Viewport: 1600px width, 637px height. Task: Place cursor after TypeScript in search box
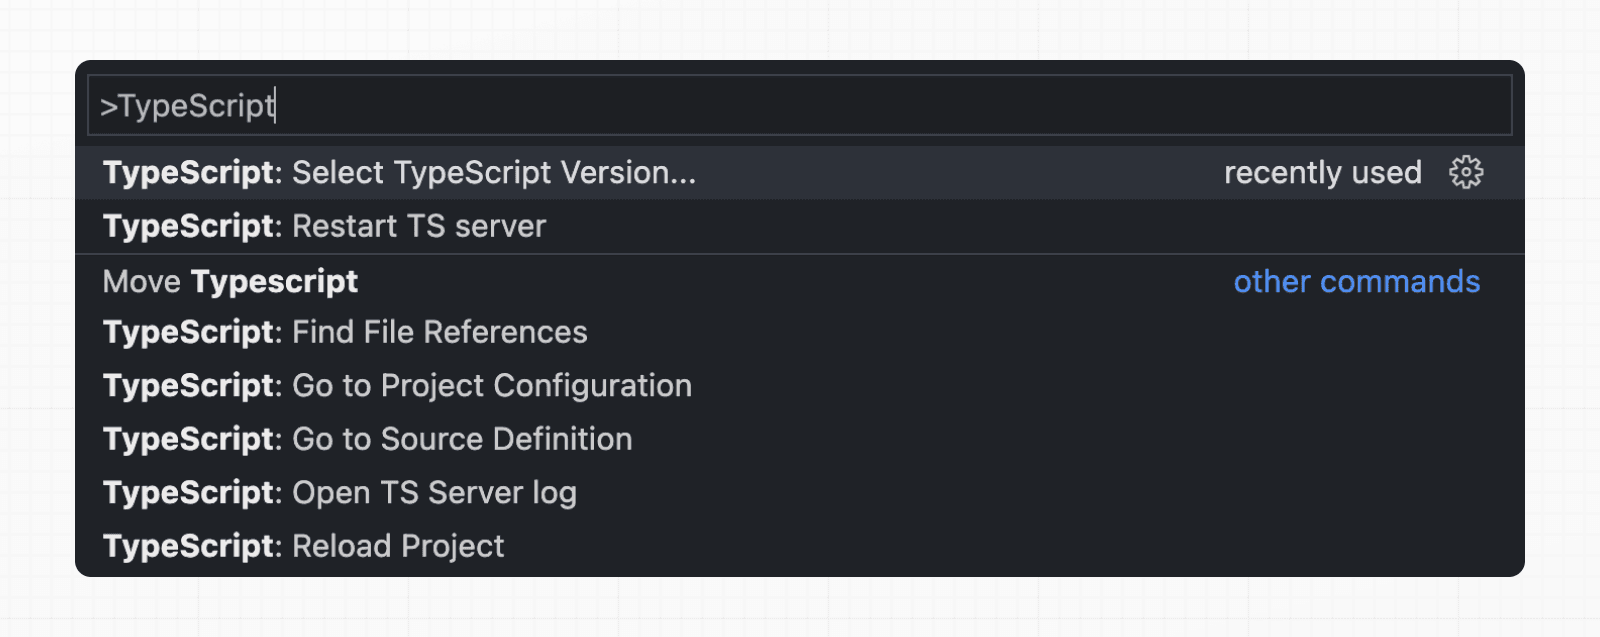click(275, 104)
